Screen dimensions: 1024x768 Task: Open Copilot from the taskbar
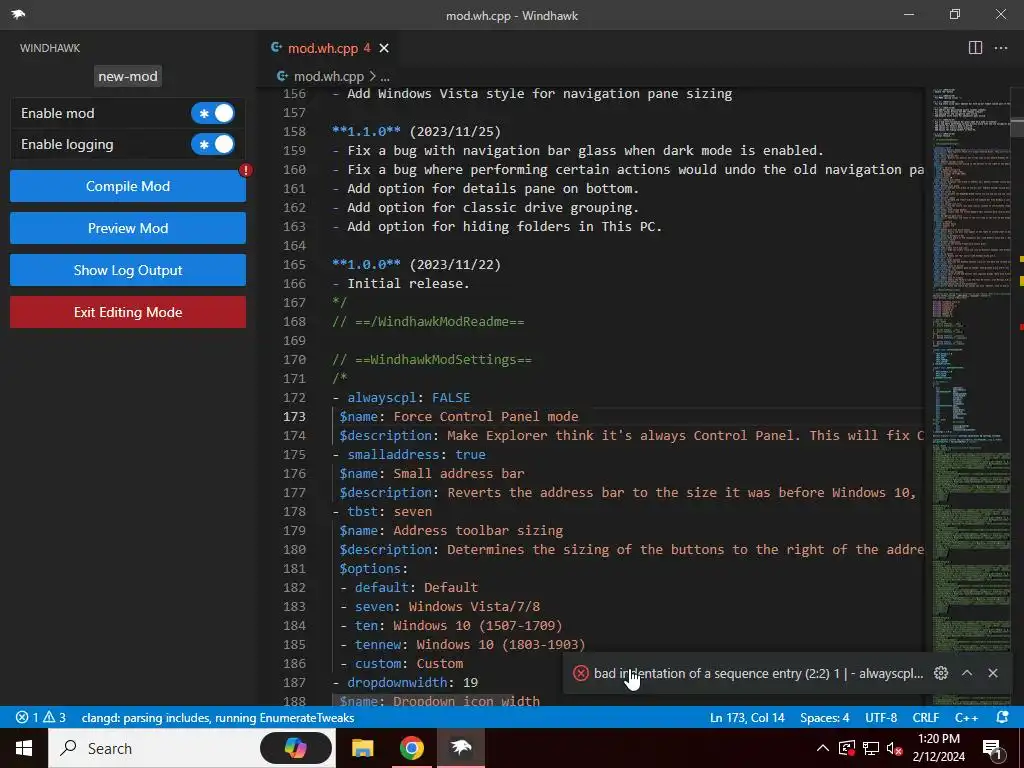pyautogui.click(x=296, y=748)
